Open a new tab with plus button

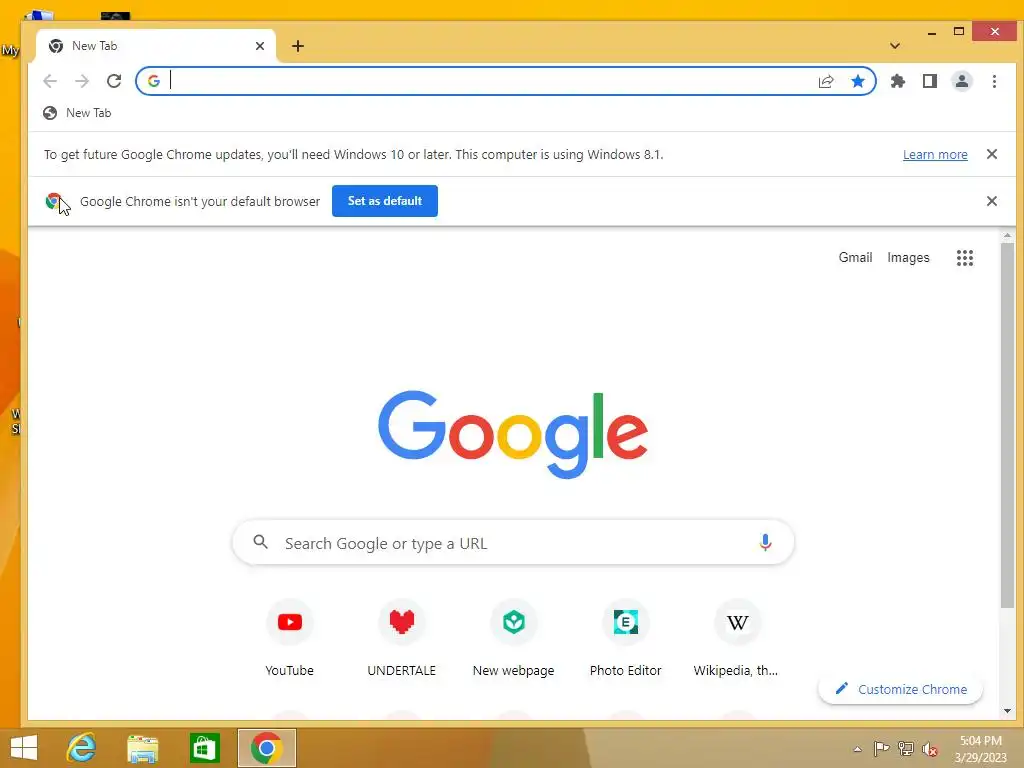[x=298, y=46]
